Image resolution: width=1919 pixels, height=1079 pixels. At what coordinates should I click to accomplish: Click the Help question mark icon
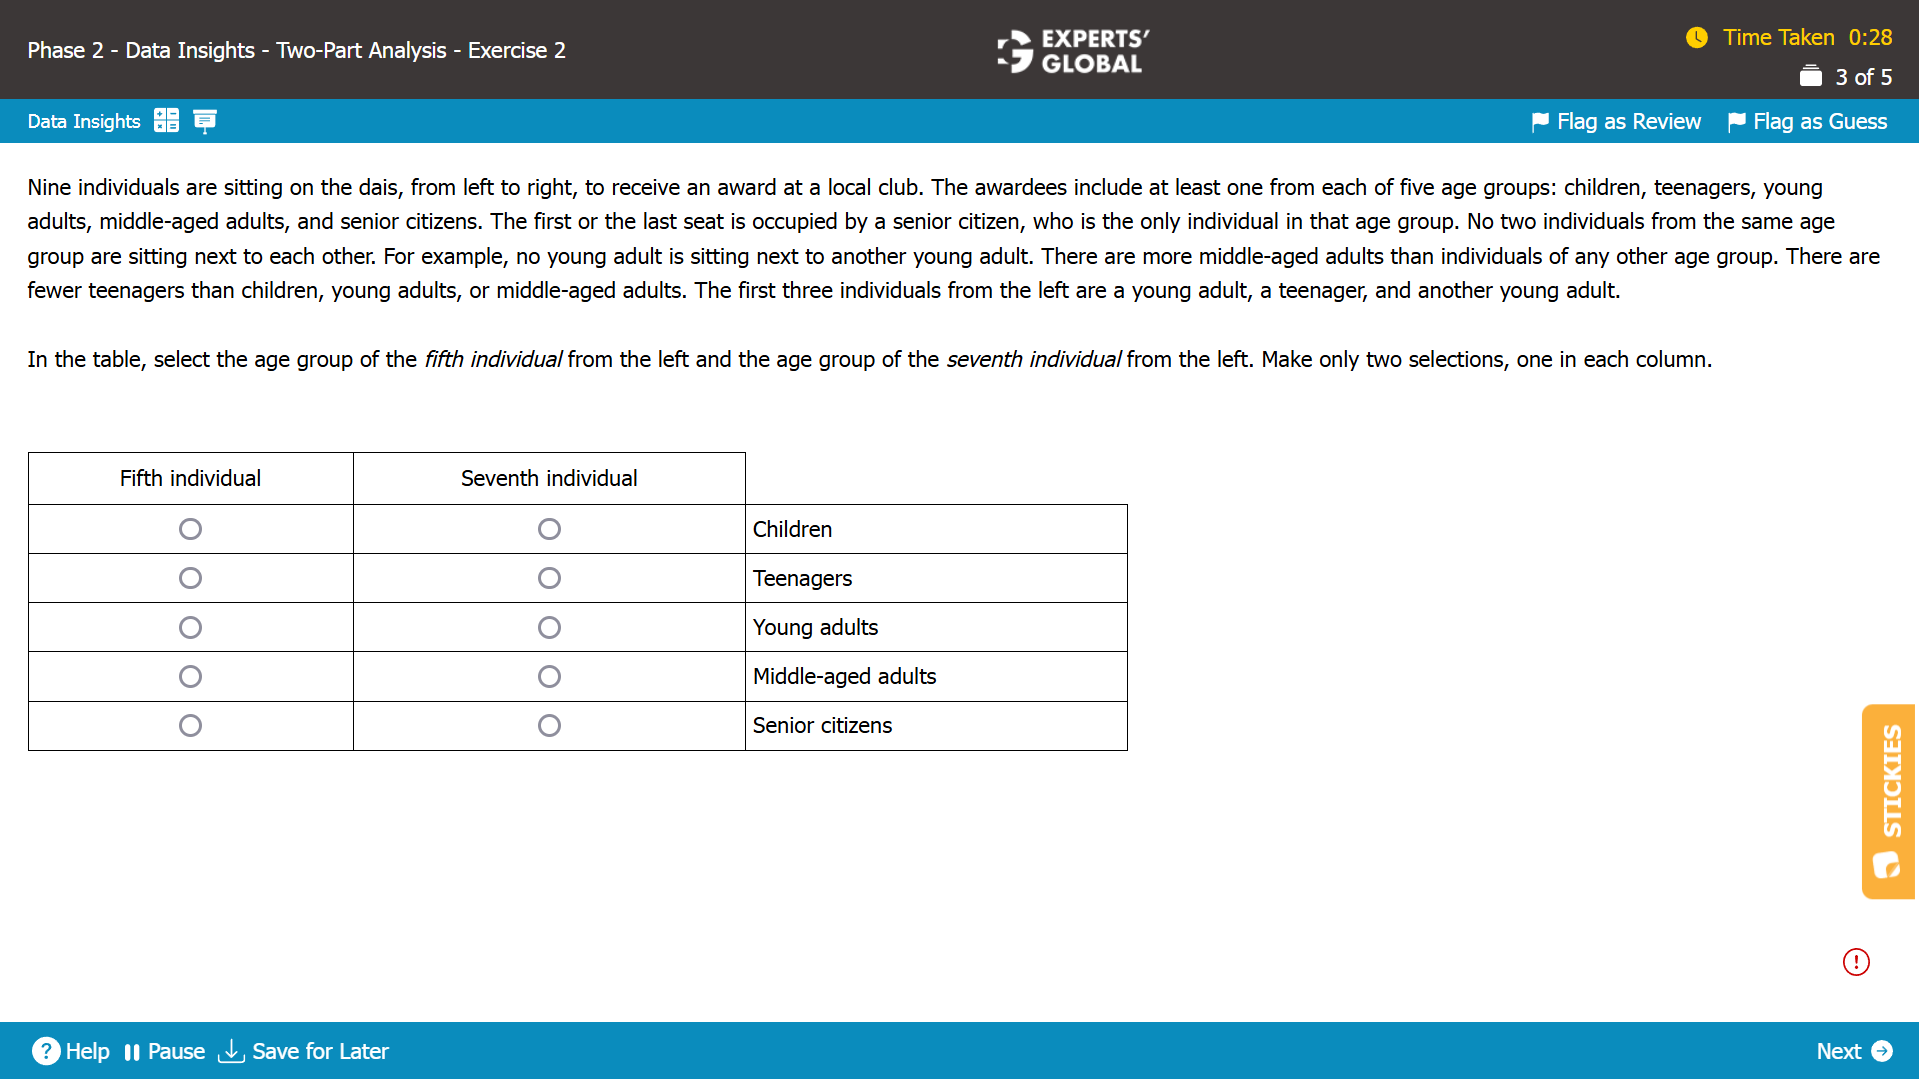click(46, 1051)
